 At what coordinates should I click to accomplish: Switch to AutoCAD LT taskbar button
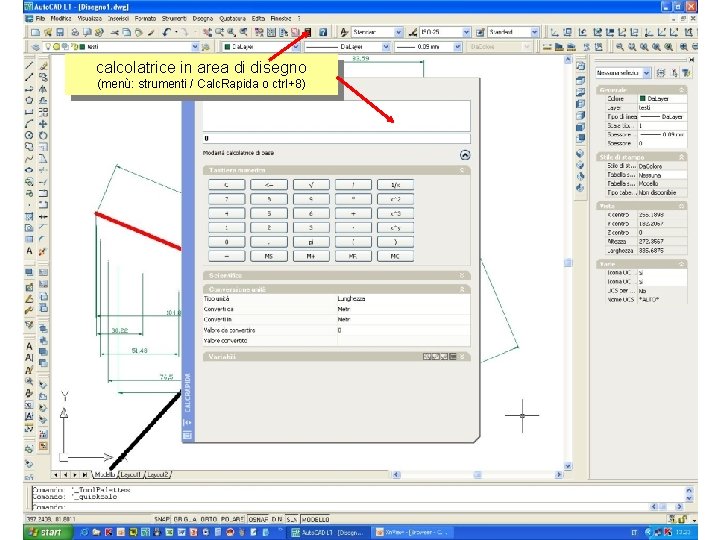pyautogui.click(x=327, y=533)
